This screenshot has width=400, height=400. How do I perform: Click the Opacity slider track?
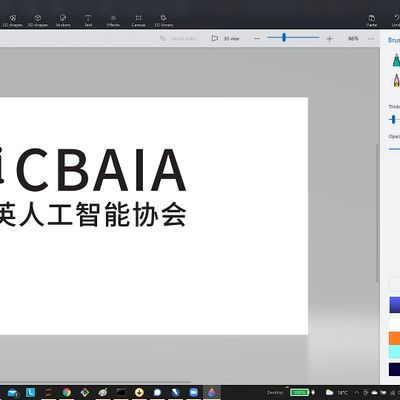(394, 149)
